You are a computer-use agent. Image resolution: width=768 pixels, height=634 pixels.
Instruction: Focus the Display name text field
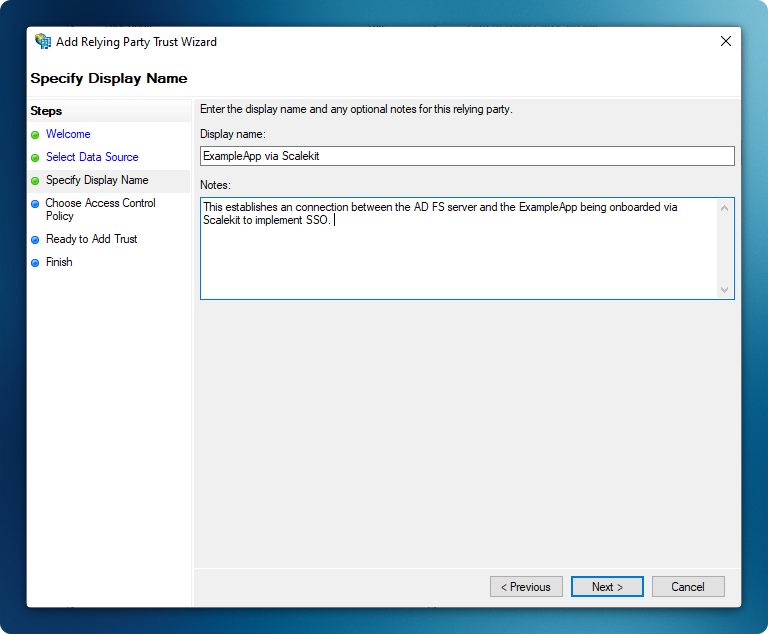(467, 156)
